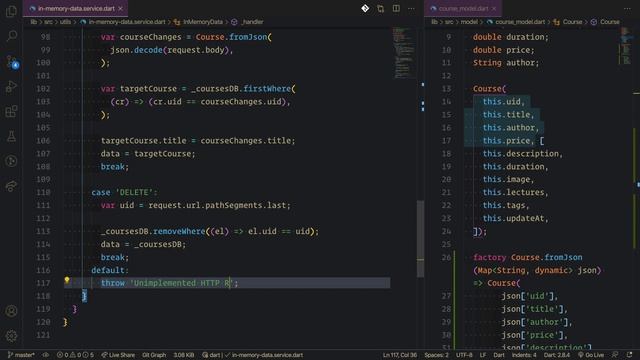Change end of line sequence LF
The width and height of the screenshot is (640, 360).
(x=483, y=355)
